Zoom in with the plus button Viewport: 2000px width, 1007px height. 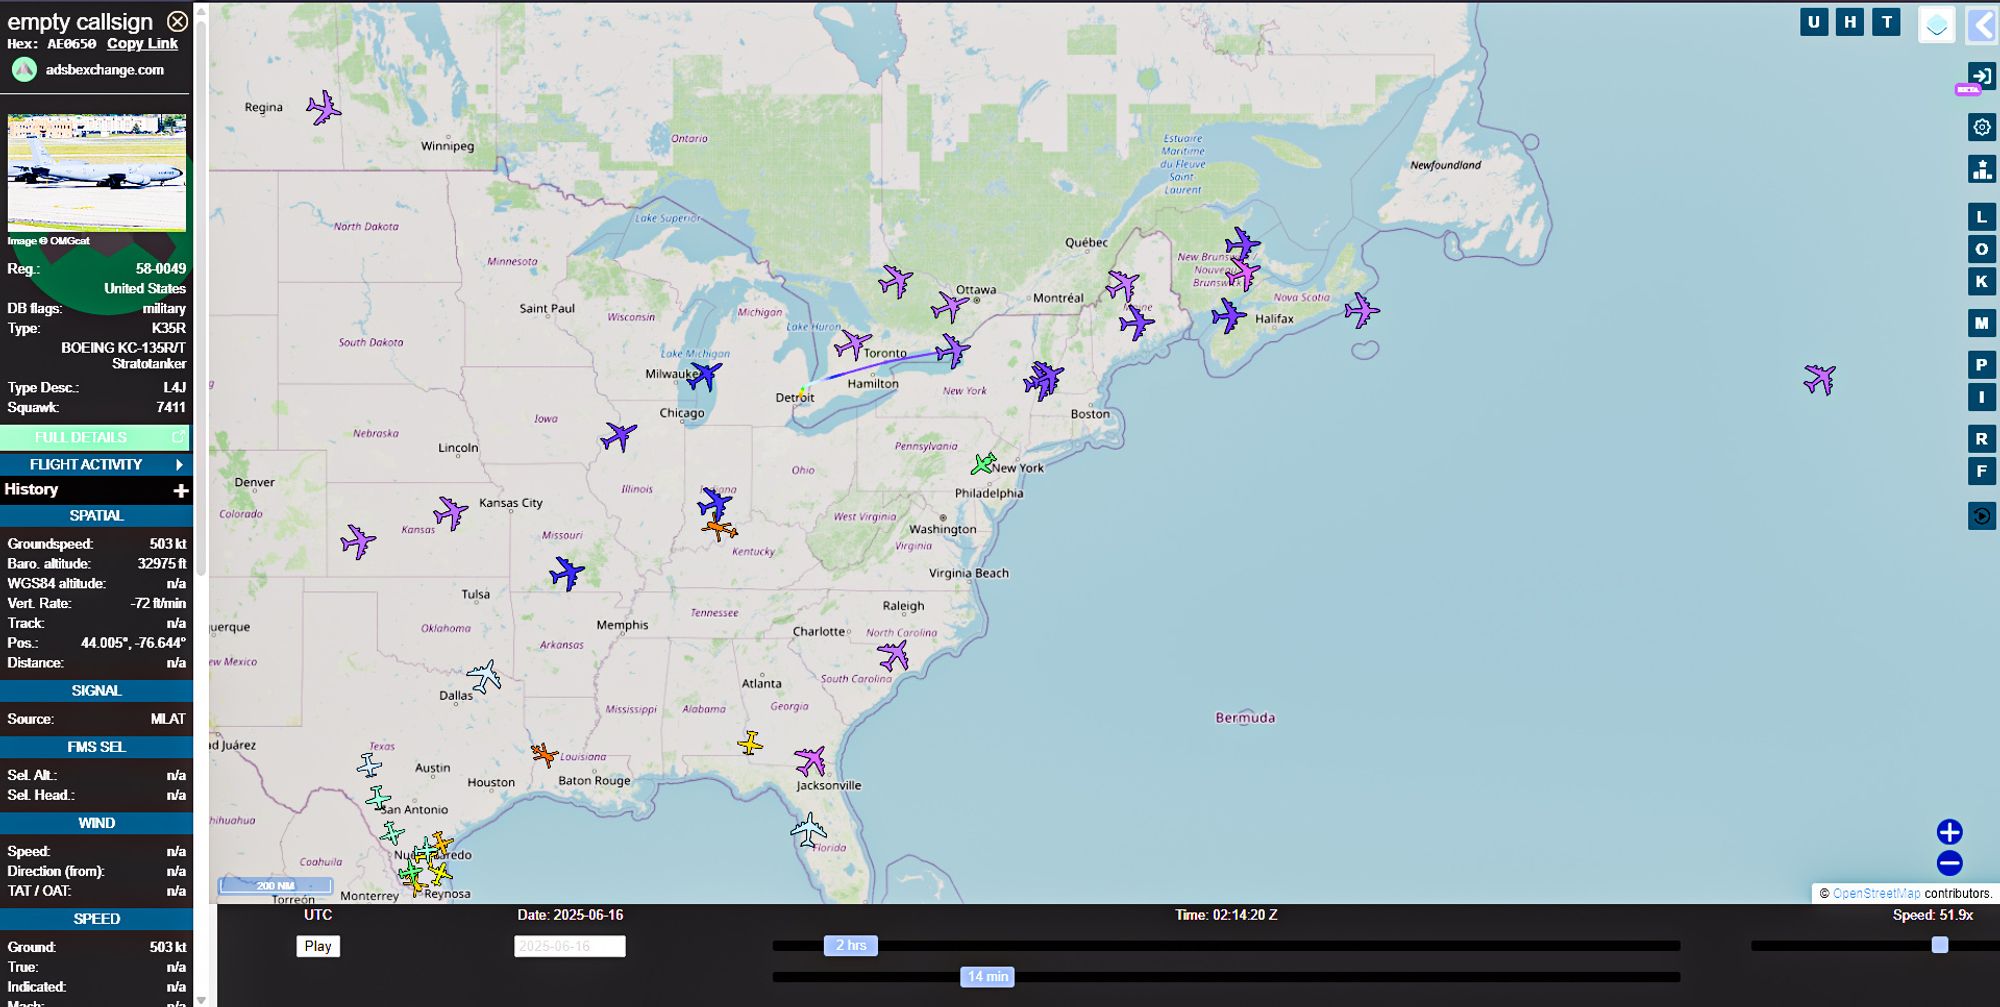pyautogui.click(x=1949, y=832)
